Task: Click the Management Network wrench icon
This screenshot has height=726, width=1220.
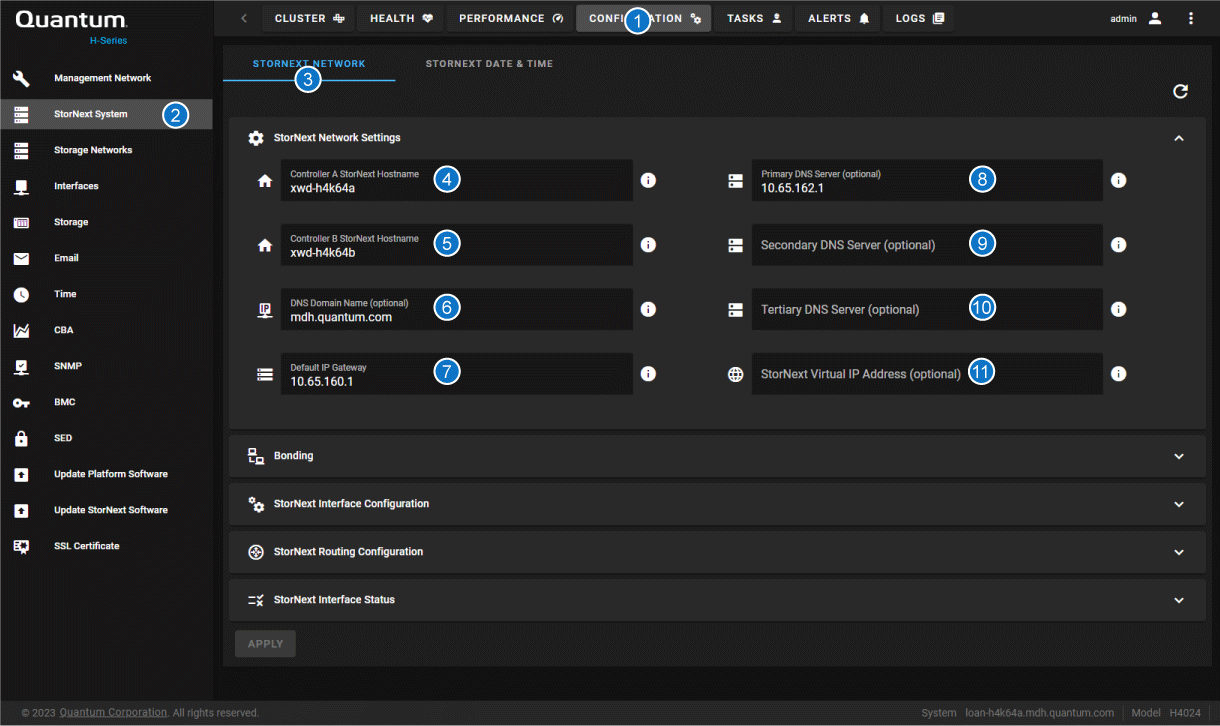Action: coord(21,78)
